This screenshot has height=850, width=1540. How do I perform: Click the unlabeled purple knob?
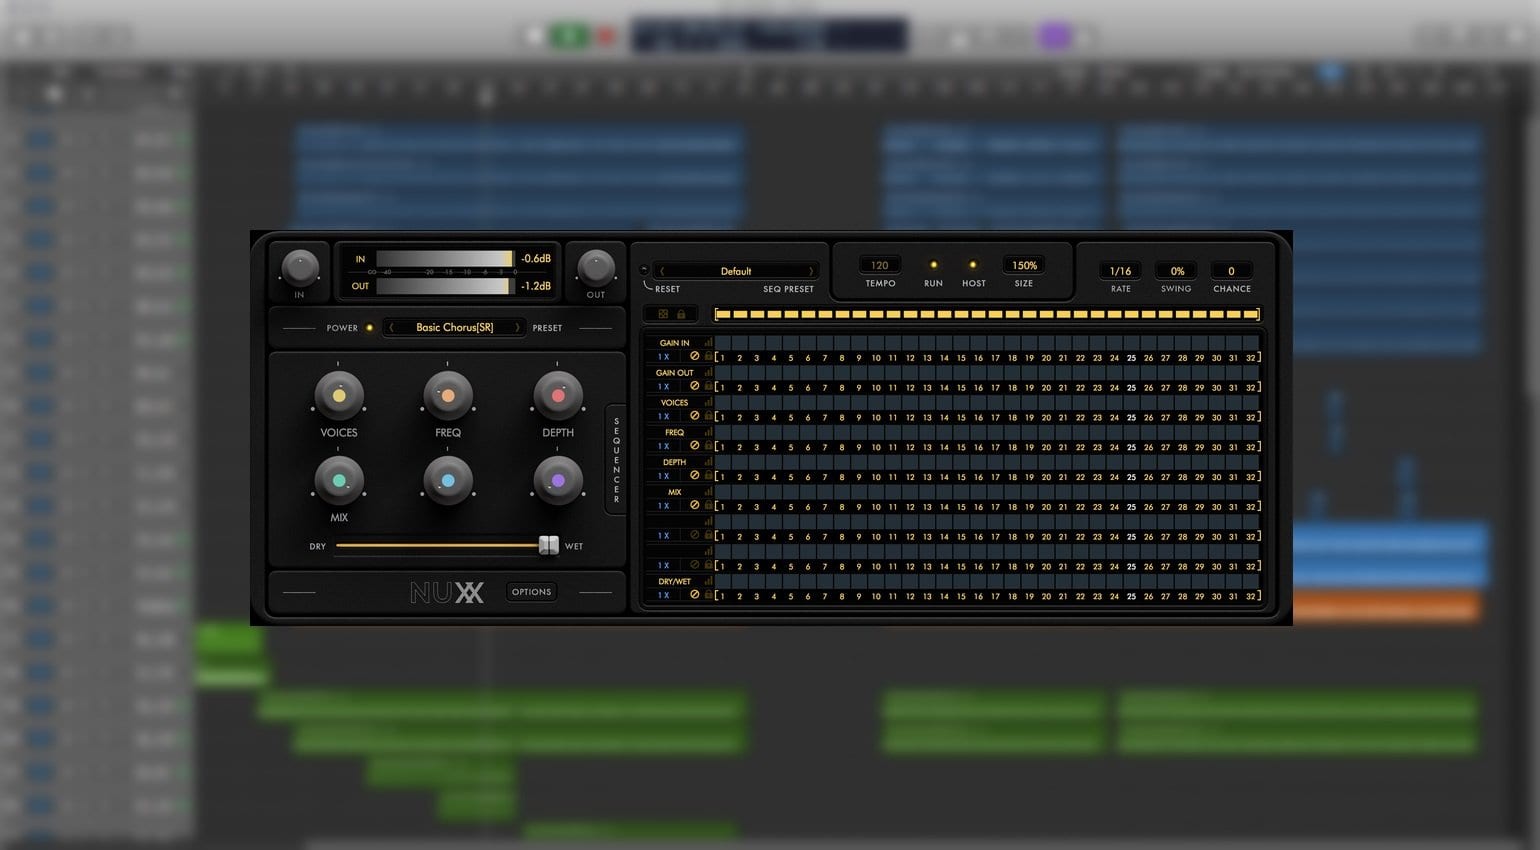(x=558, y=481)
